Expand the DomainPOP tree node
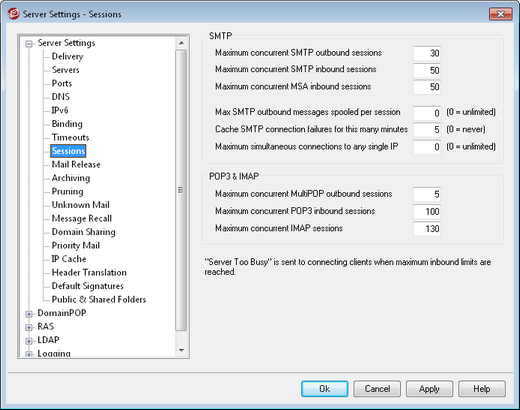The width and height of the screenshot is (520, 410). [x=29, y=314]
